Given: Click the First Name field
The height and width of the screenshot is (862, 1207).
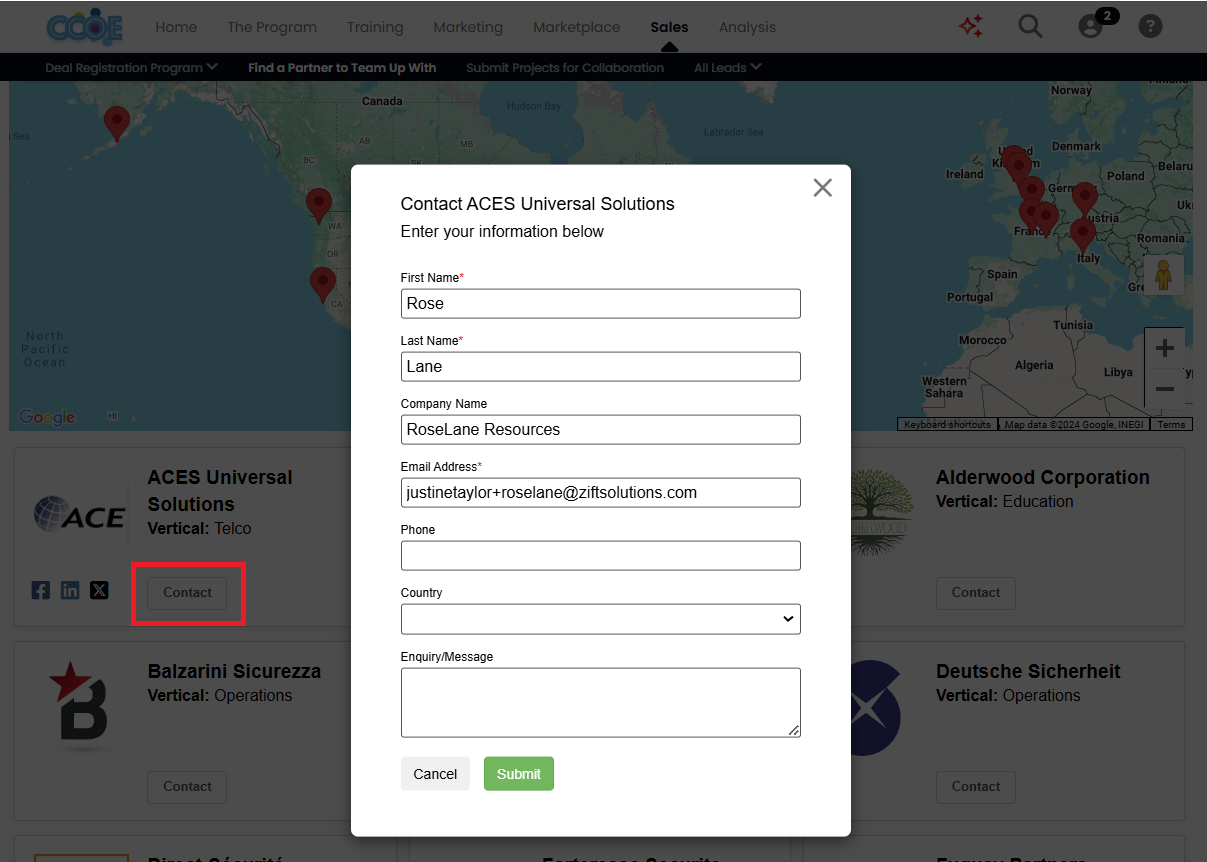Looking at the screenshot, I should tap(600, 303).
